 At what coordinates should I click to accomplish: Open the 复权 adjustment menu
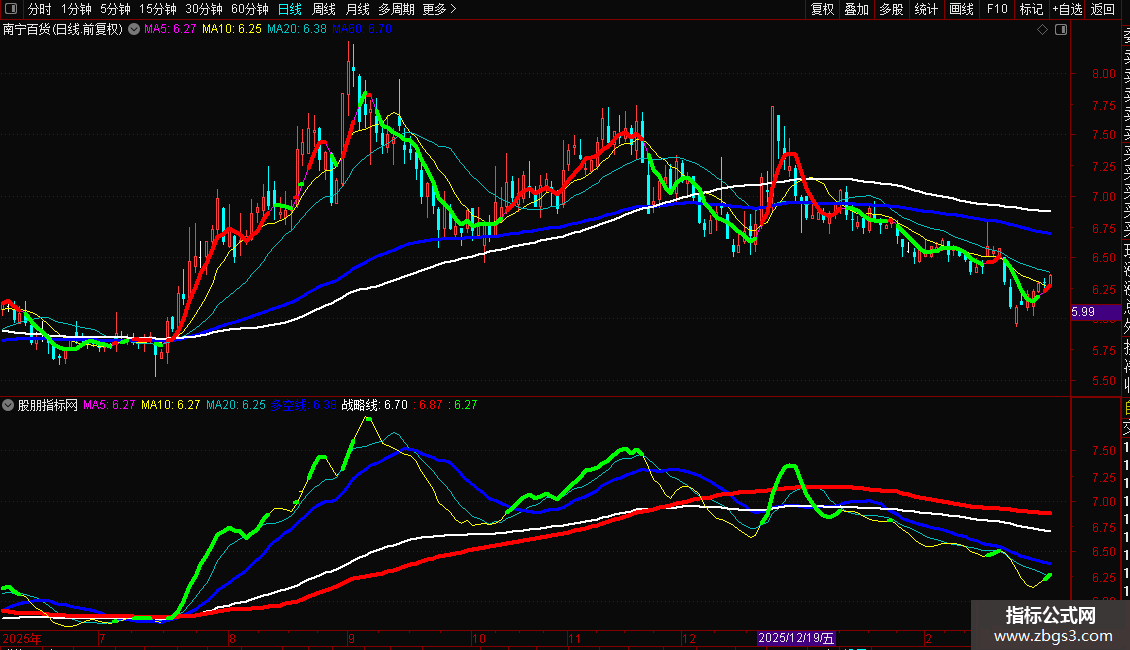(x=822, y=9)
